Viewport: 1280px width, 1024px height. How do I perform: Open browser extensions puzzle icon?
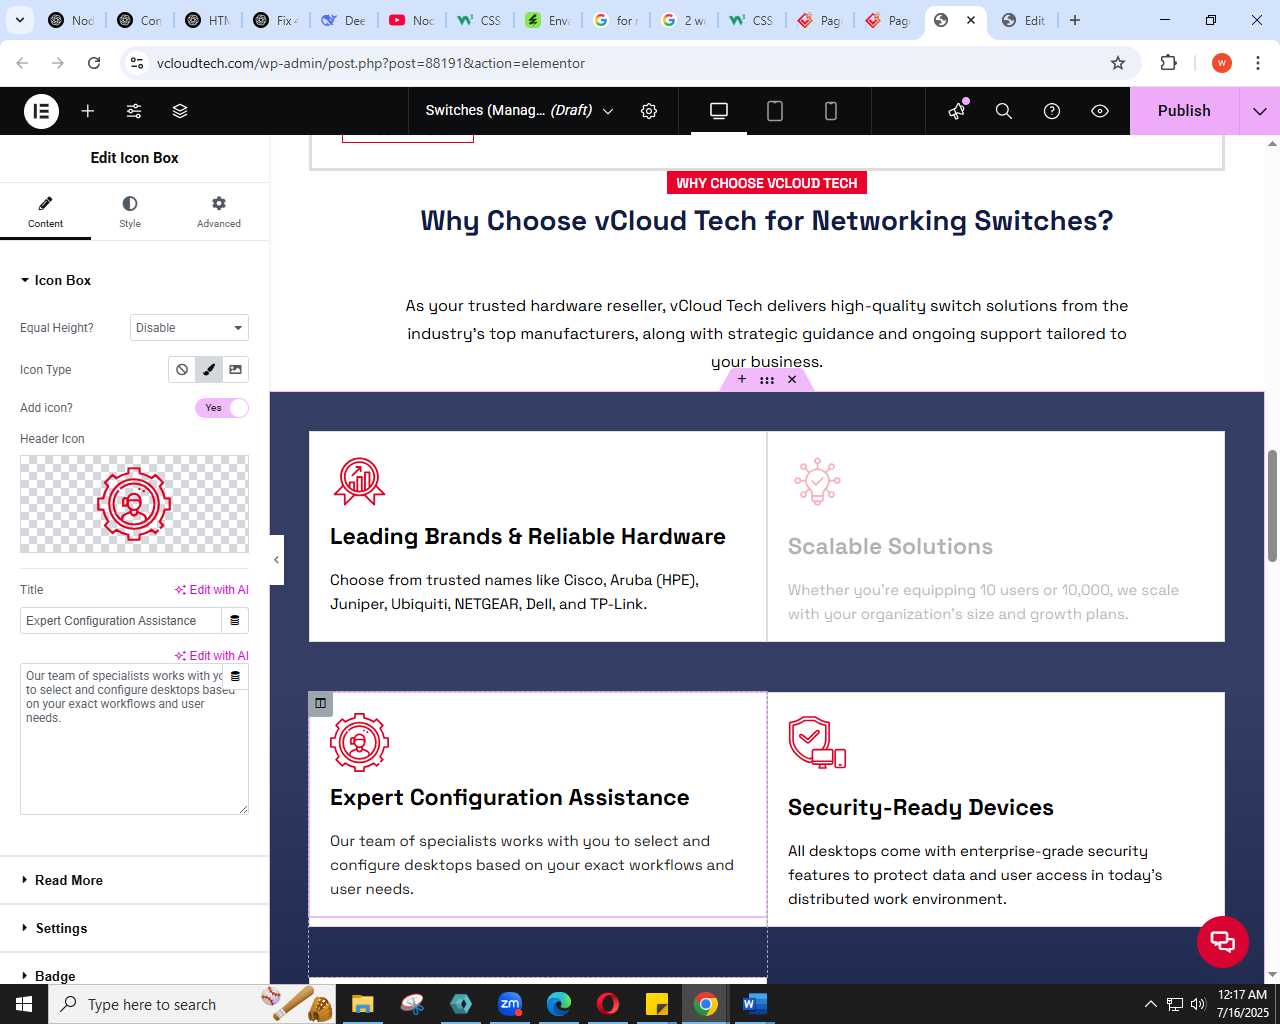click(1168, 63)
